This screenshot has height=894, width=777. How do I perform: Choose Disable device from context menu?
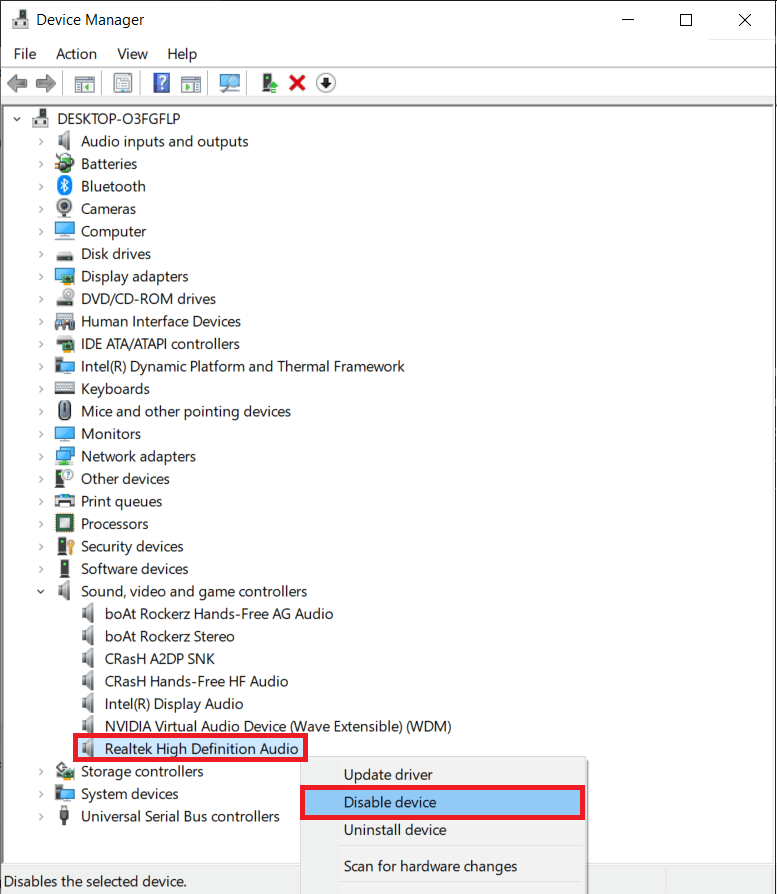click(390, 802)
